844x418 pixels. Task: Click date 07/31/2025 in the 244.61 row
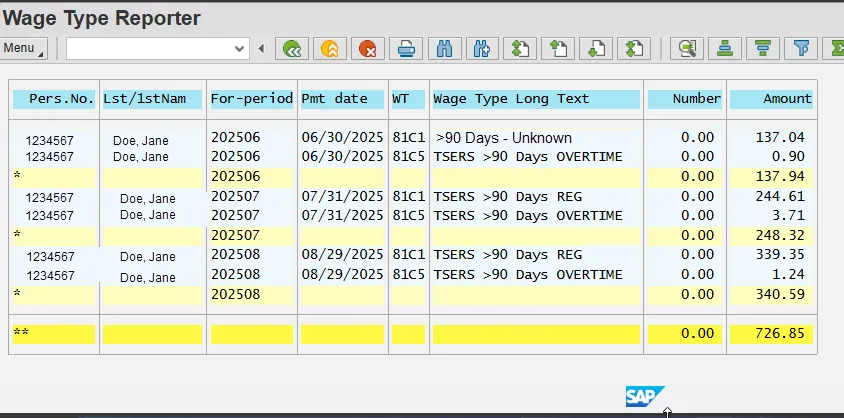tap(342, 196)
